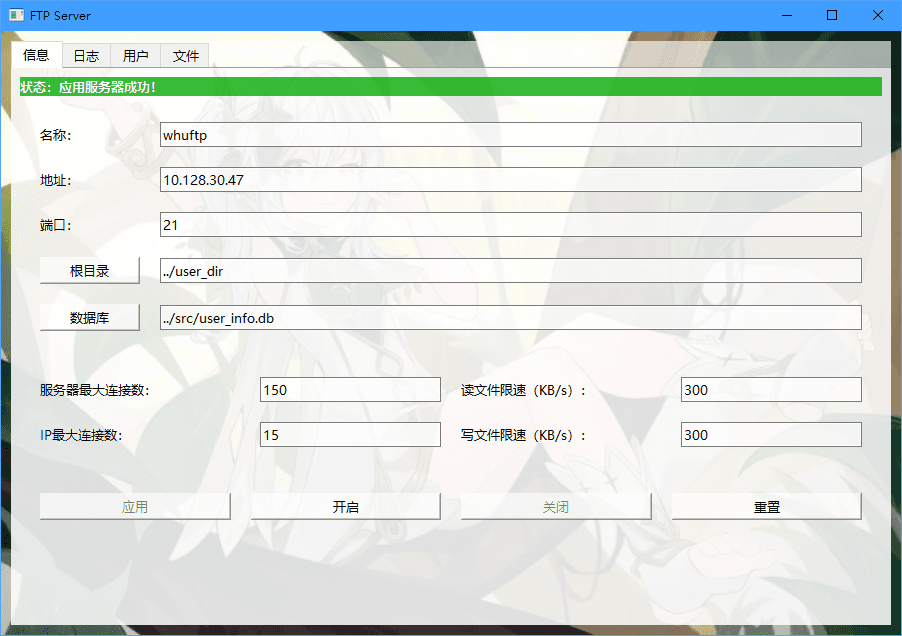The width and height of the screenshot is (902, 636).
Task: Click the 读文件限速 field showing 300
Action: point(771,389)
